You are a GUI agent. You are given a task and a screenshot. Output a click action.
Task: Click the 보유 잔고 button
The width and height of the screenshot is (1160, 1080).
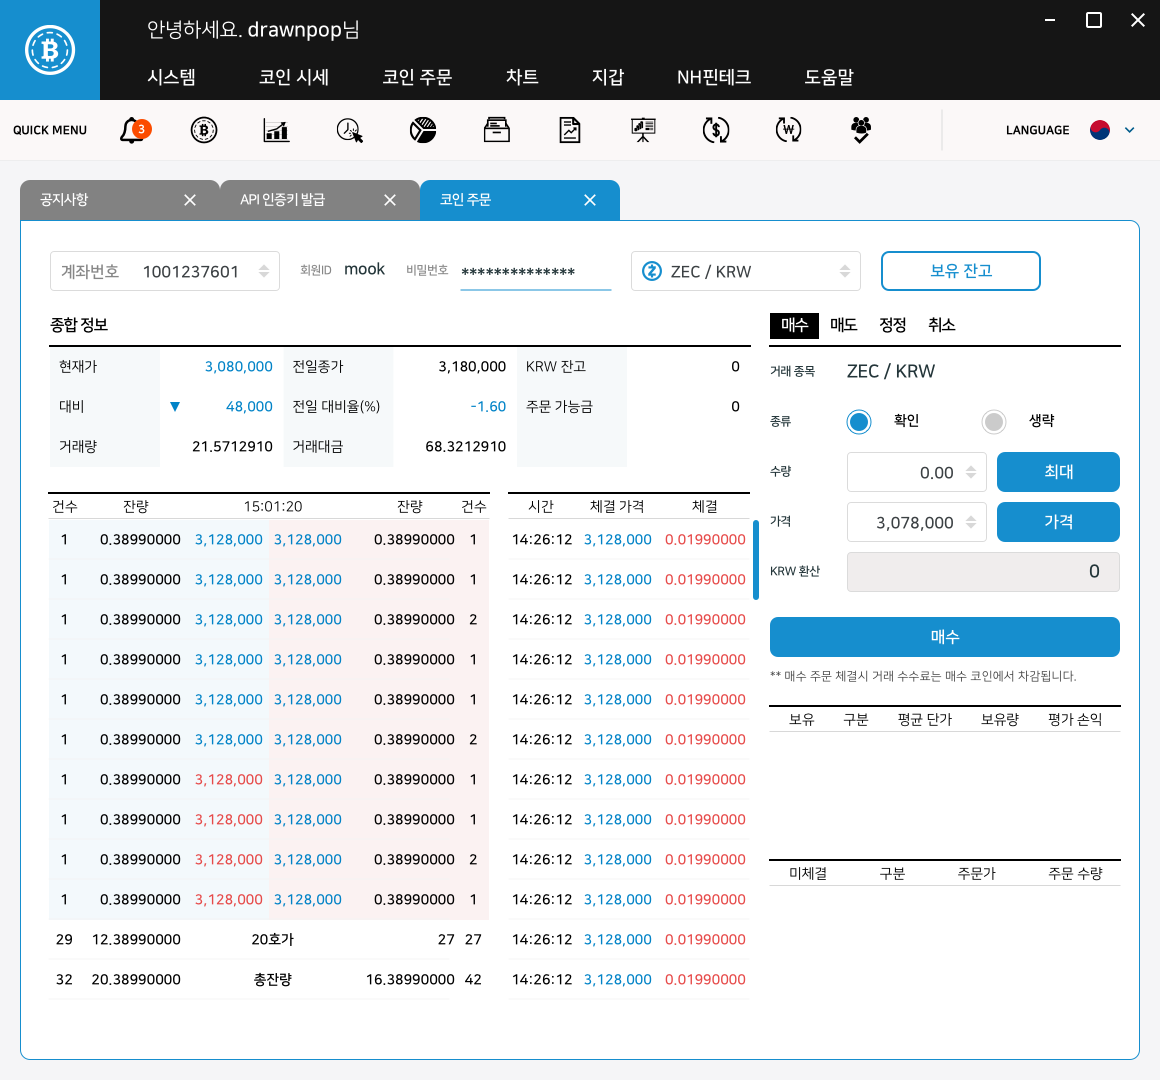pyautogui.click(x=960, y=271)
